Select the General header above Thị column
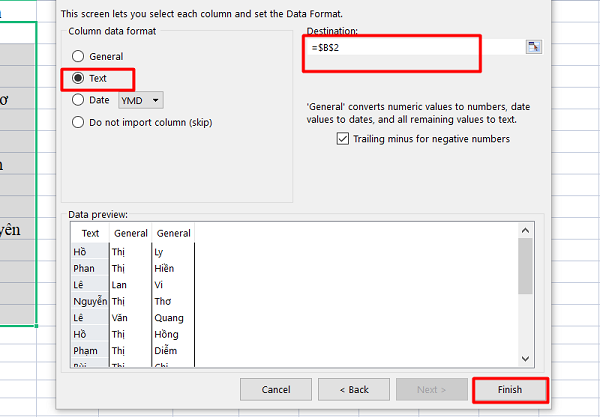 pos(130,233)
